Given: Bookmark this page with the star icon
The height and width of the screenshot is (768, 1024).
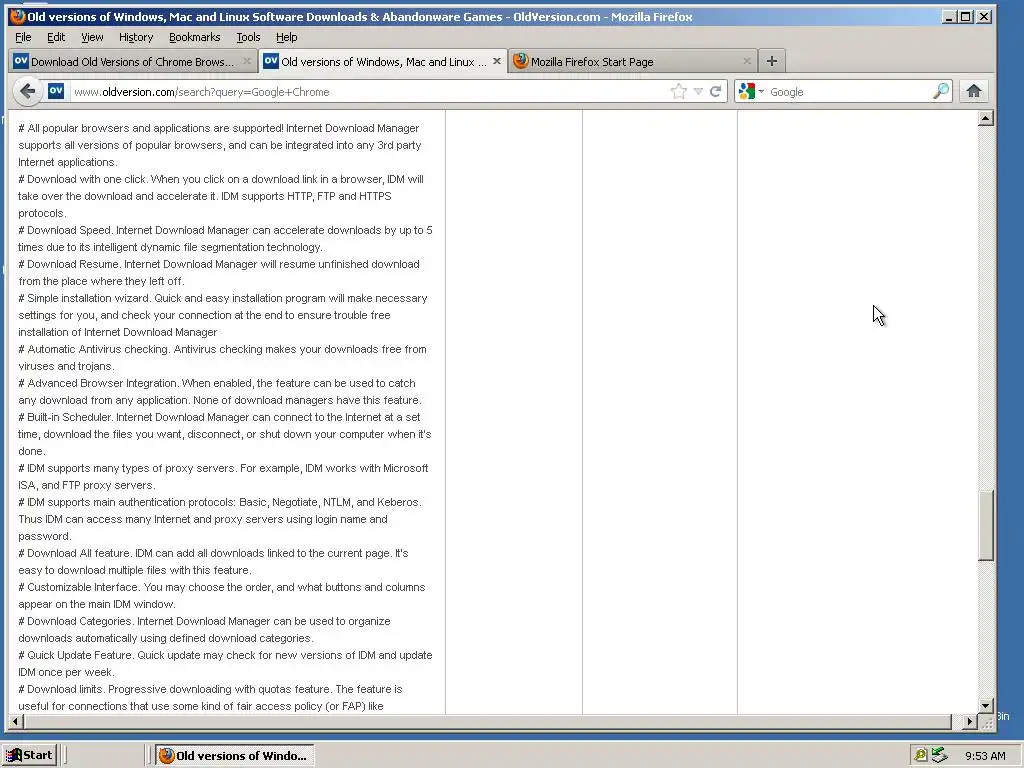Looking at the screenshot, I should (x=679, y=91).
